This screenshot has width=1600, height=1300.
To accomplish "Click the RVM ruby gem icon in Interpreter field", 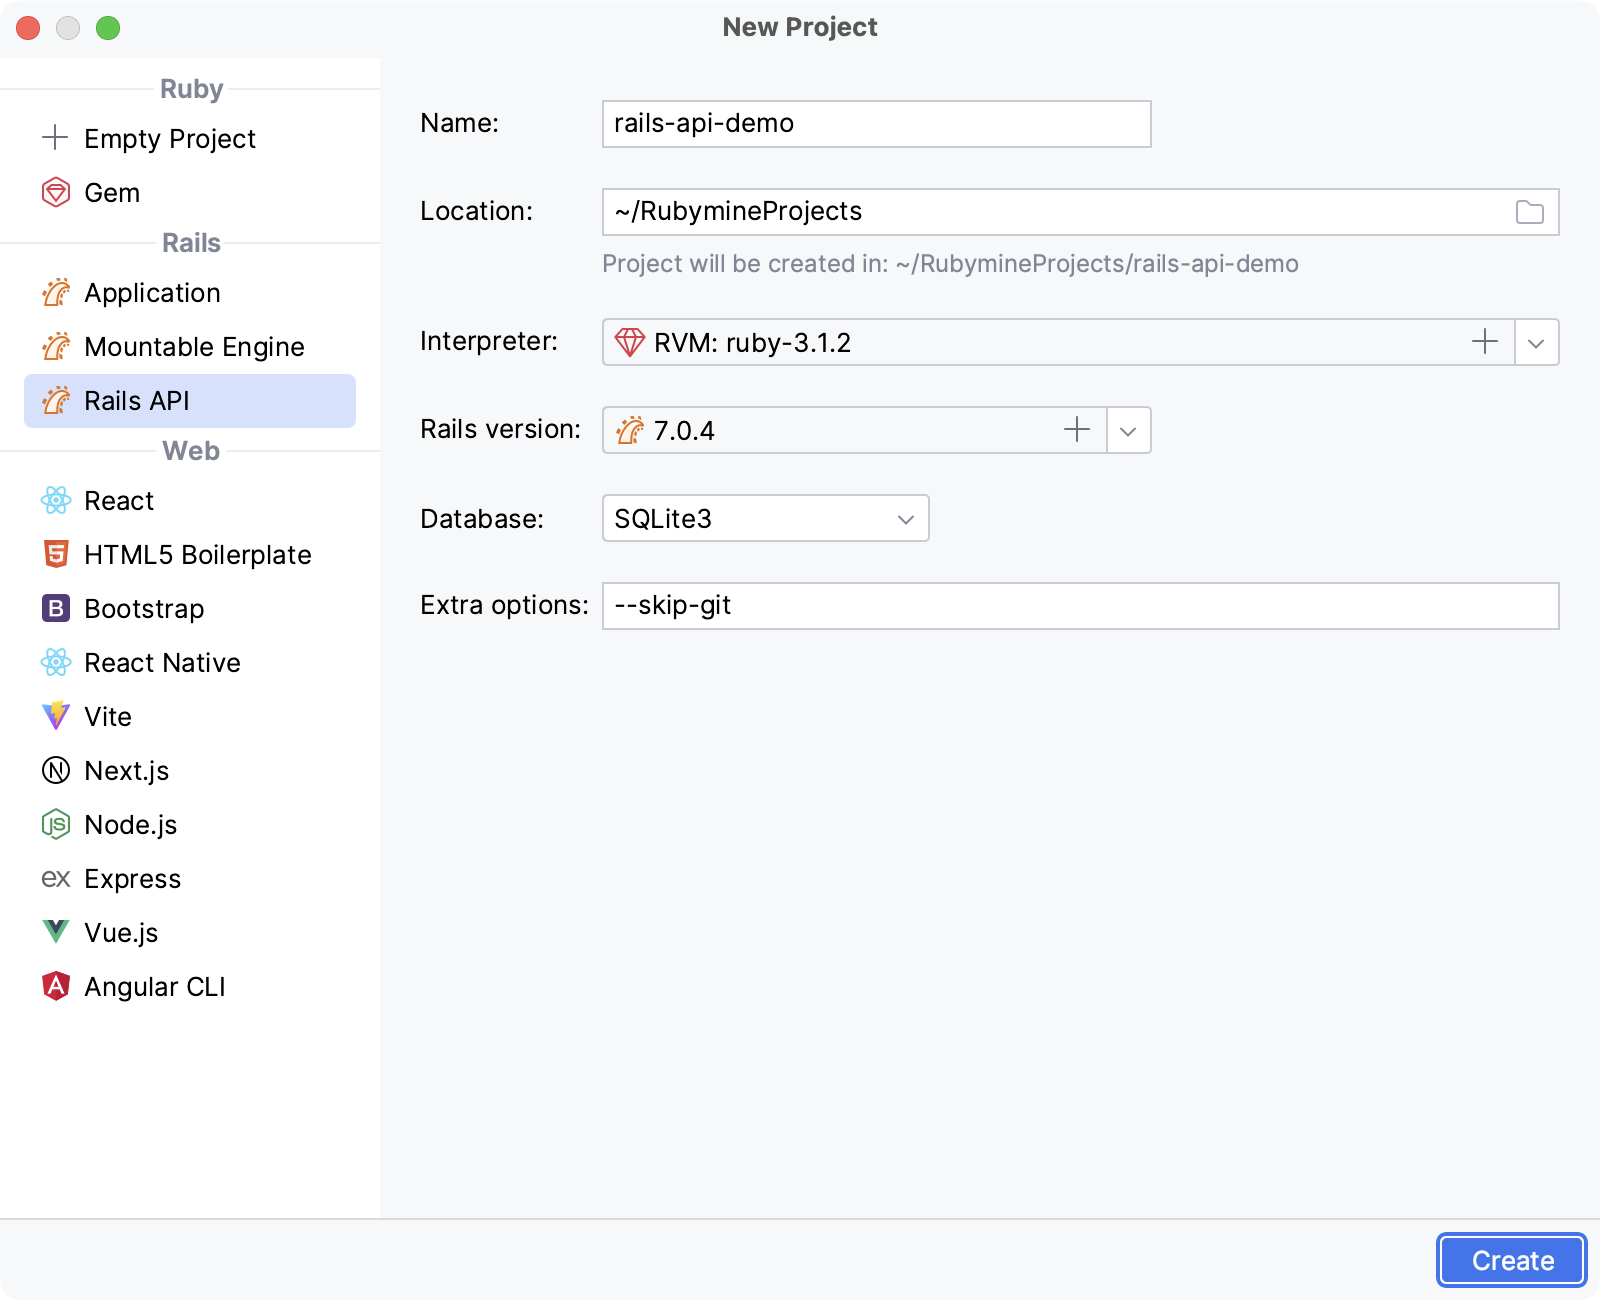I will (630, 342).
